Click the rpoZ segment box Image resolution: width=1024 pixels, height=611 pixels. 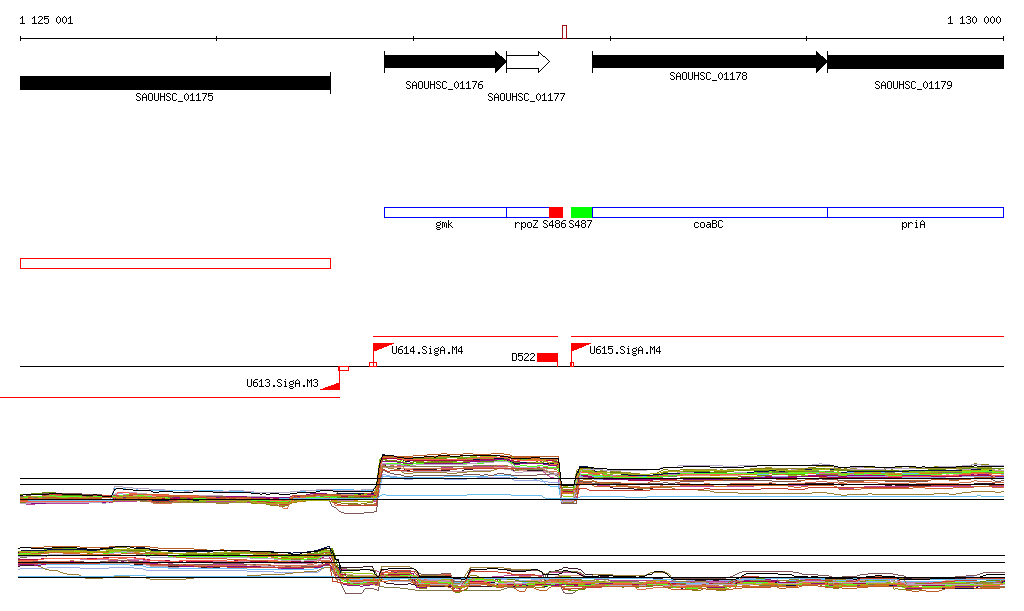tap(528, 212)
